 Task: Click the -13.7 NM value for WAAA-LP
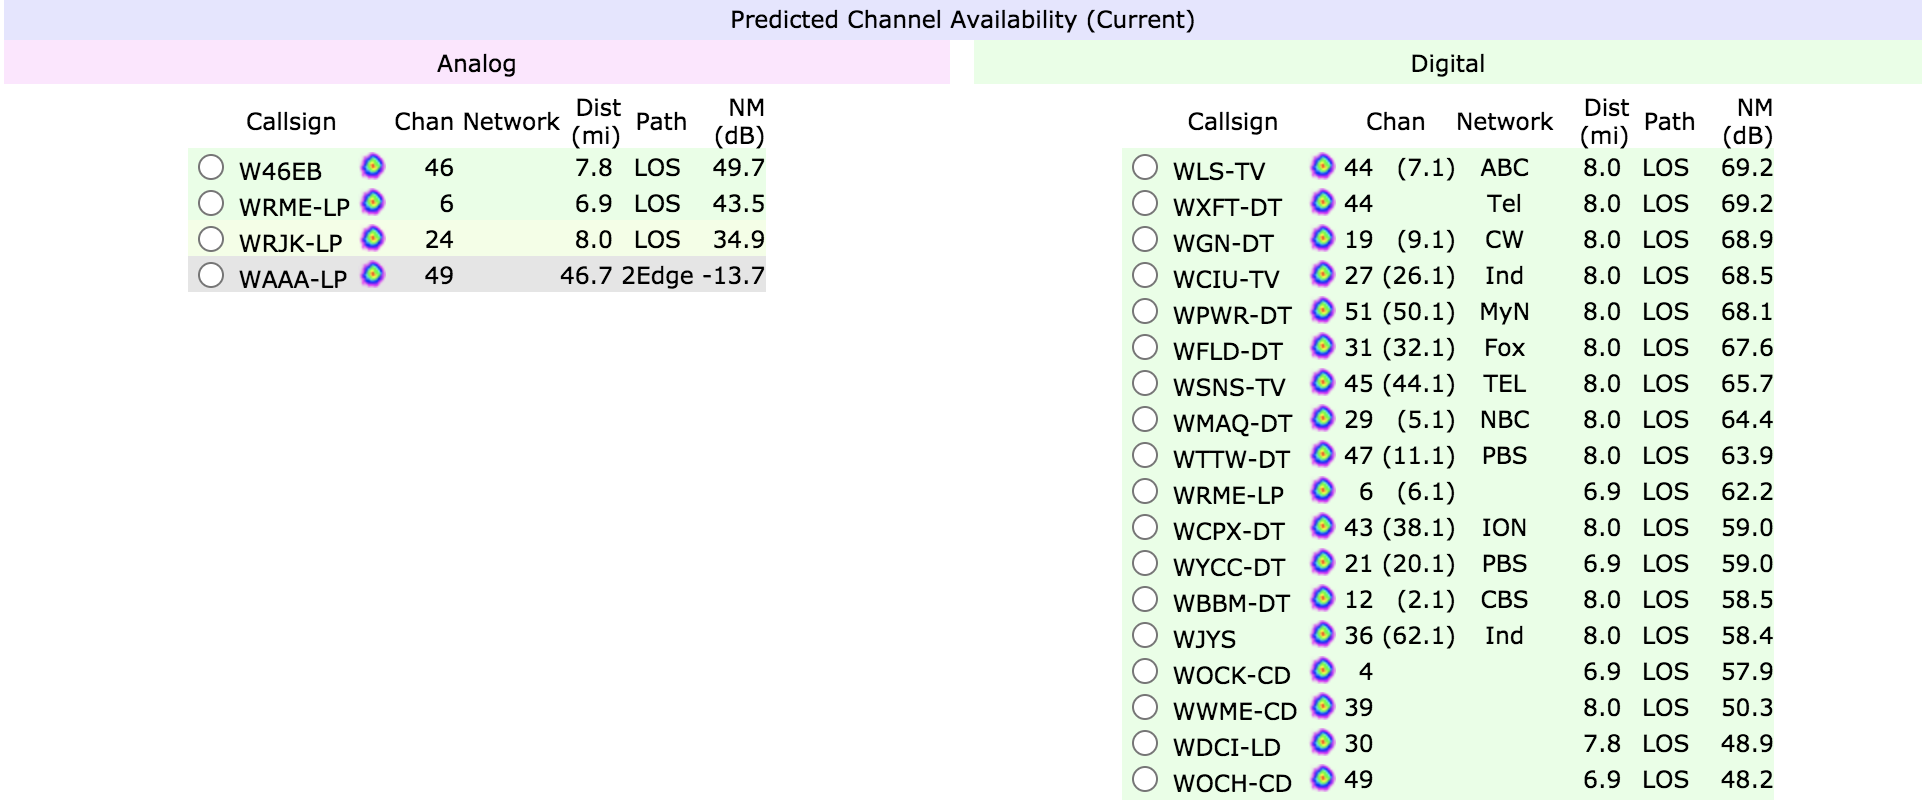point(733,275)
